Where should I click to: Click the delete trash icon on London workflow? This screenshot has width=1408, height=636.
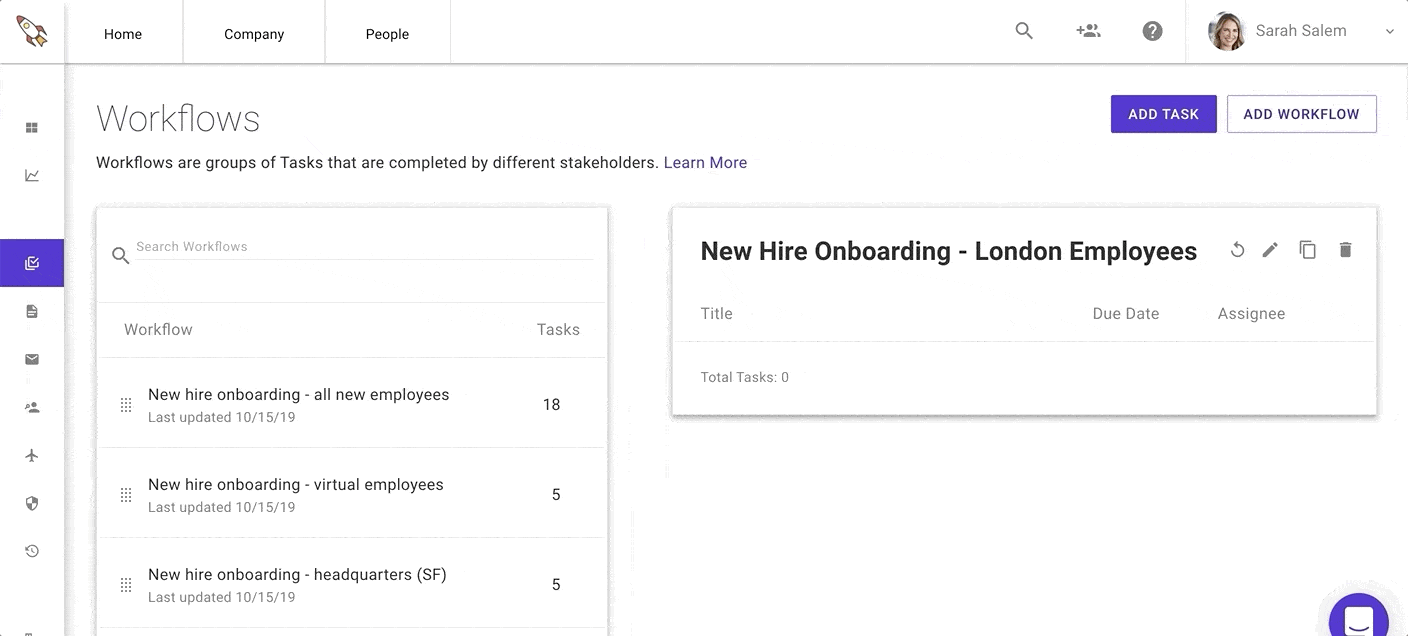[x=1345, y=250]
